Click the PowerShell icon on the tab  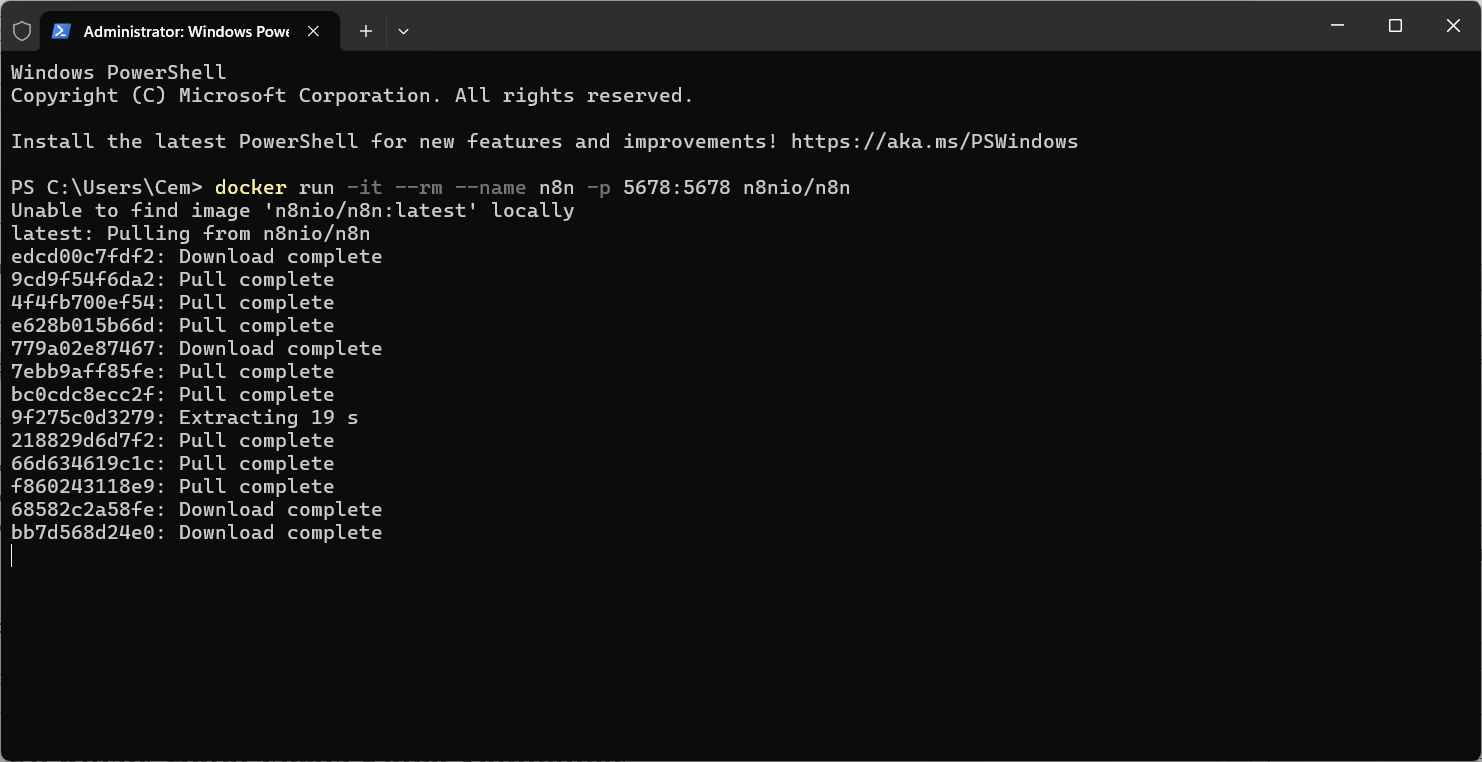click(x=61, y=31)
